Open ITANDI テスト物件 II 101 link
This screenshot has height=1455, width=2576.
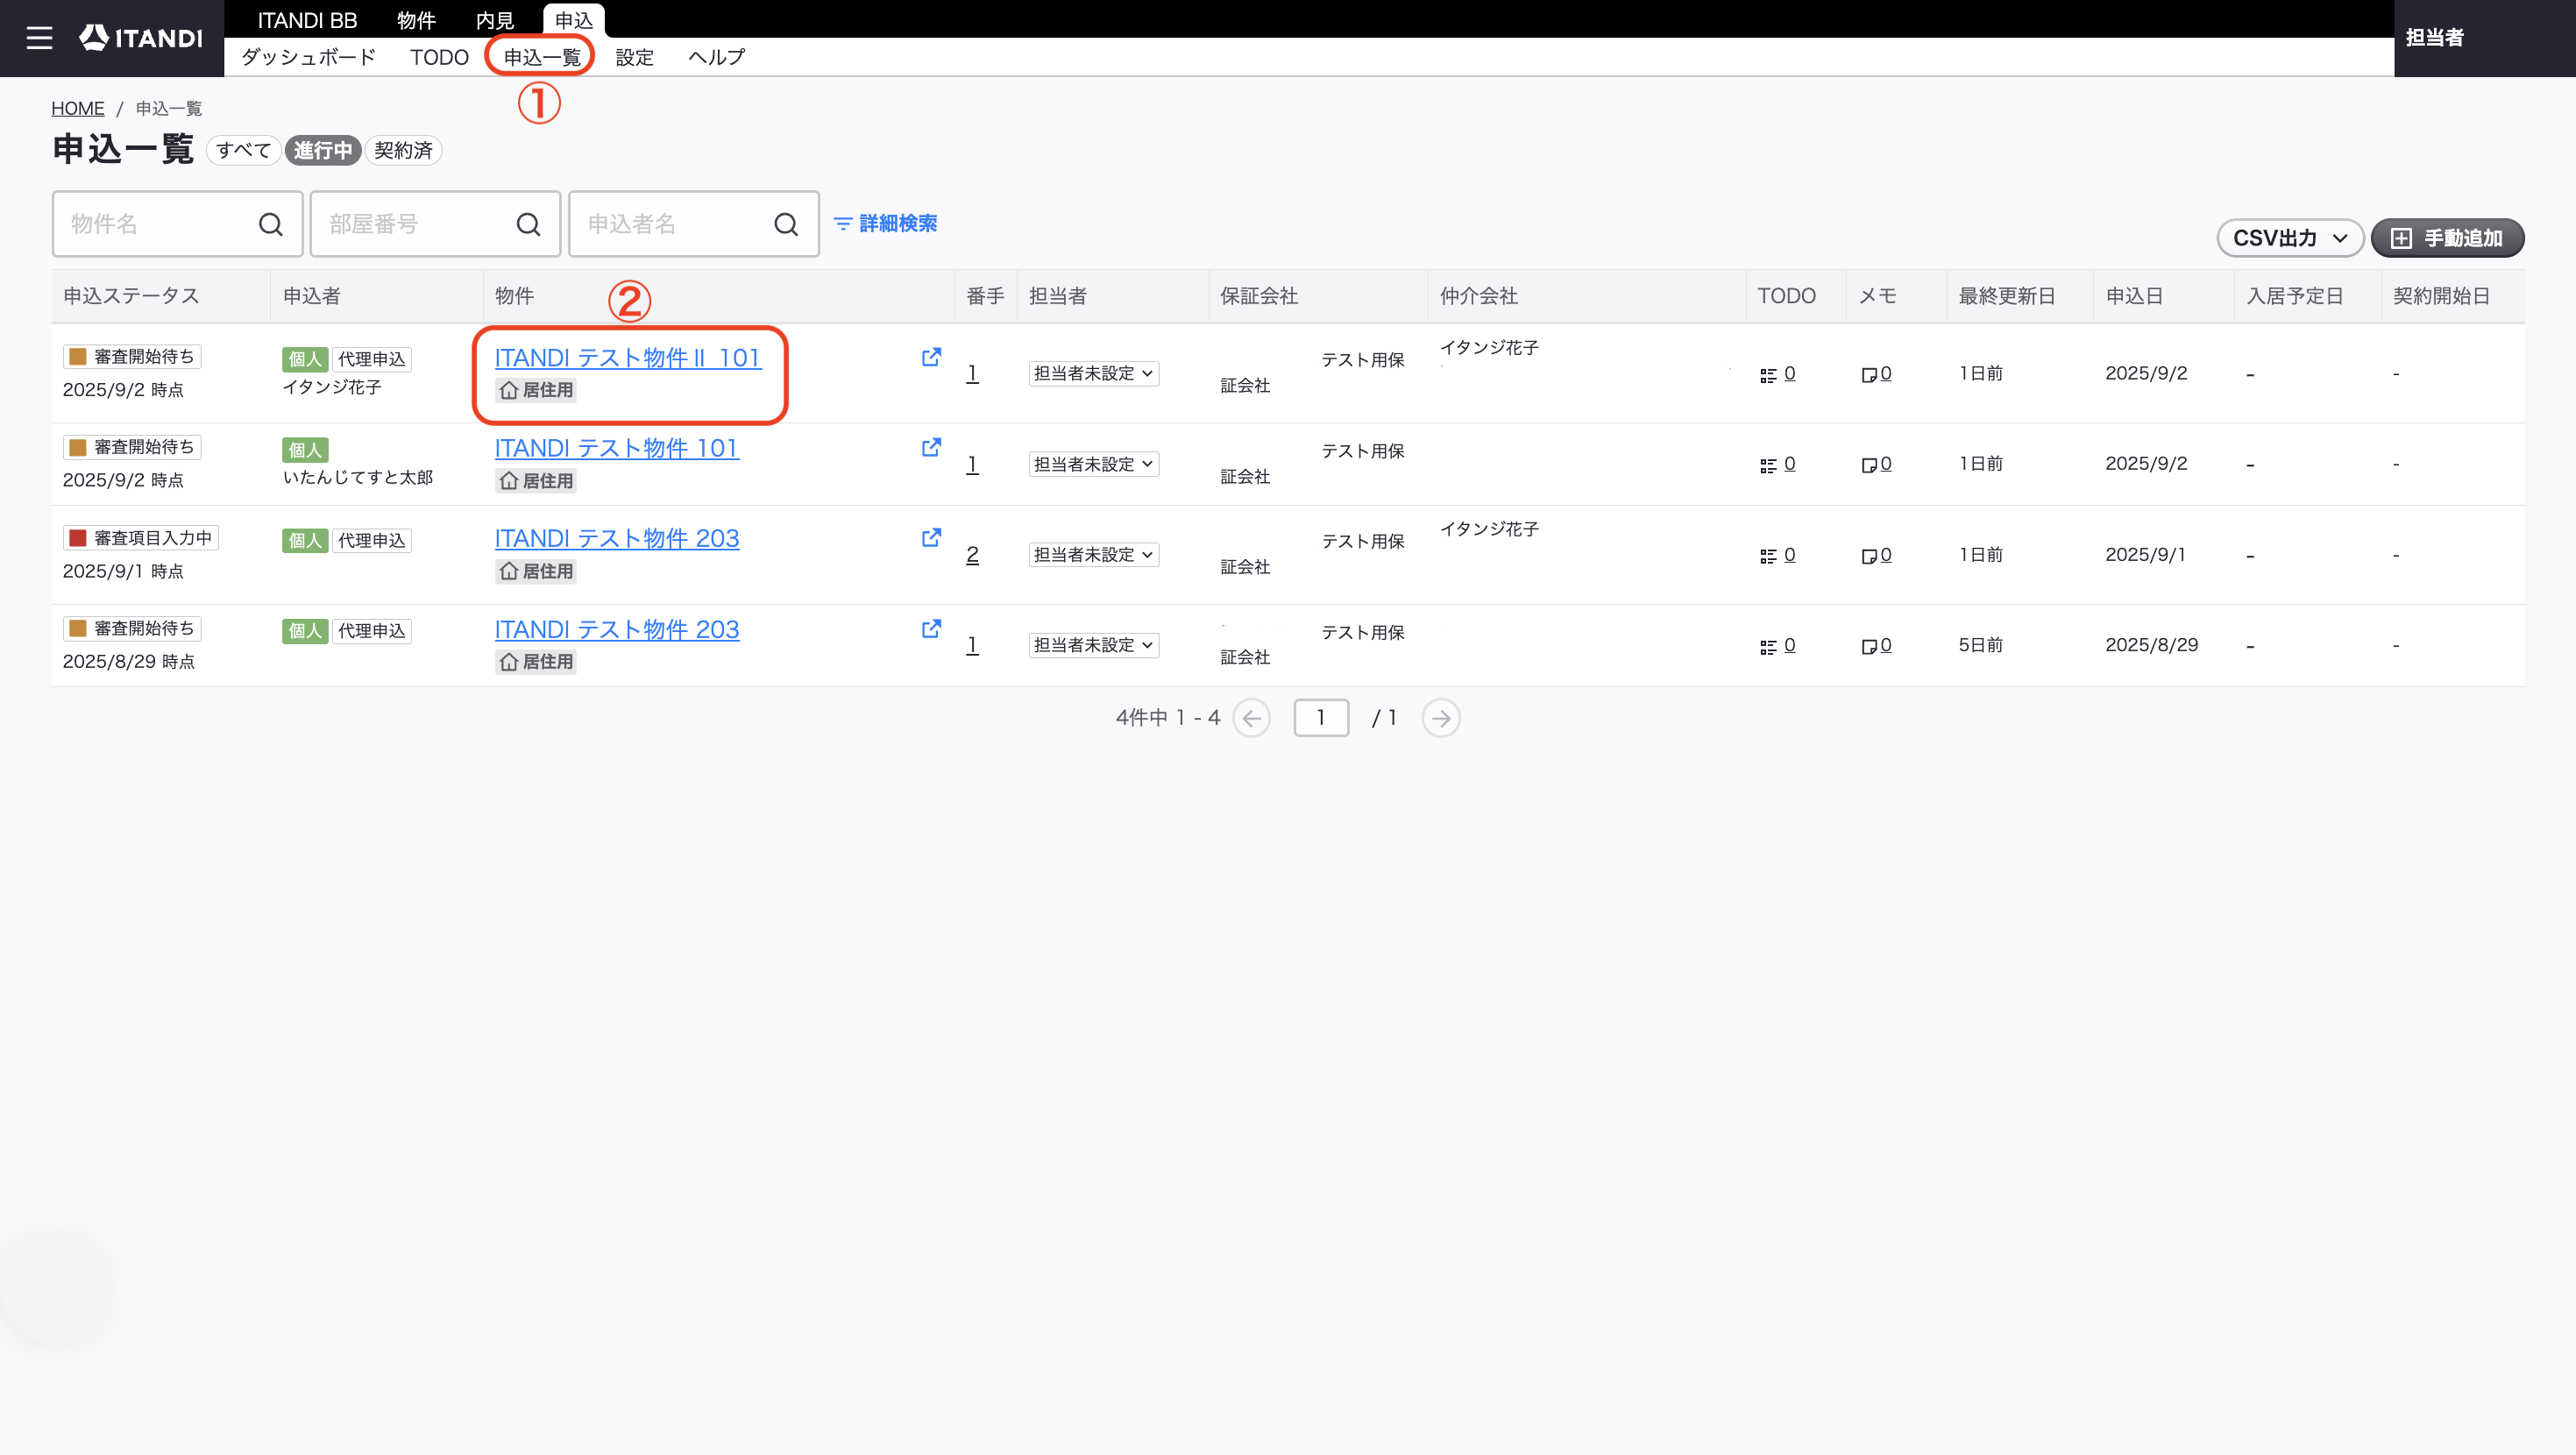coord(628,357)
